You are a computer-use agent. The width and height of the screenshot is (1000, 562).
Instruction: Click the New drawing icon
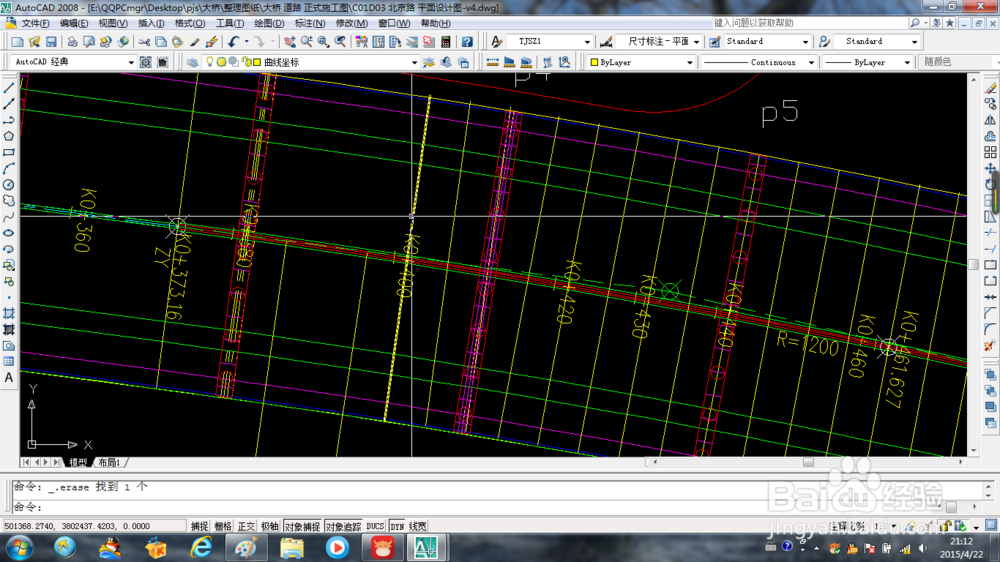pyautogui.click(x=17, y=42)
